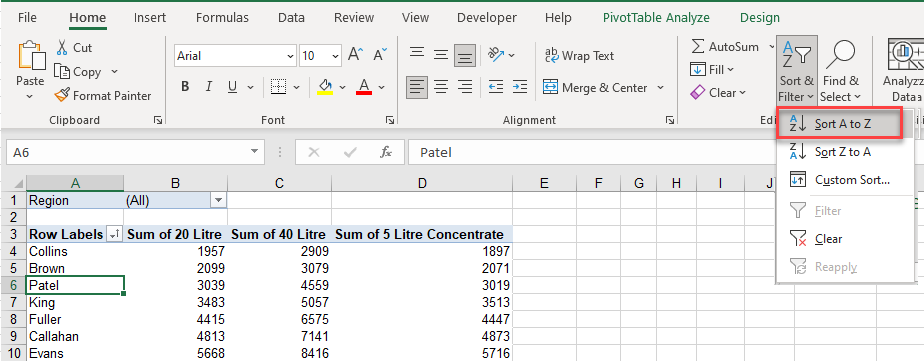Switch to the Data tab
924x361 pixels.
(x=291, y=18)
